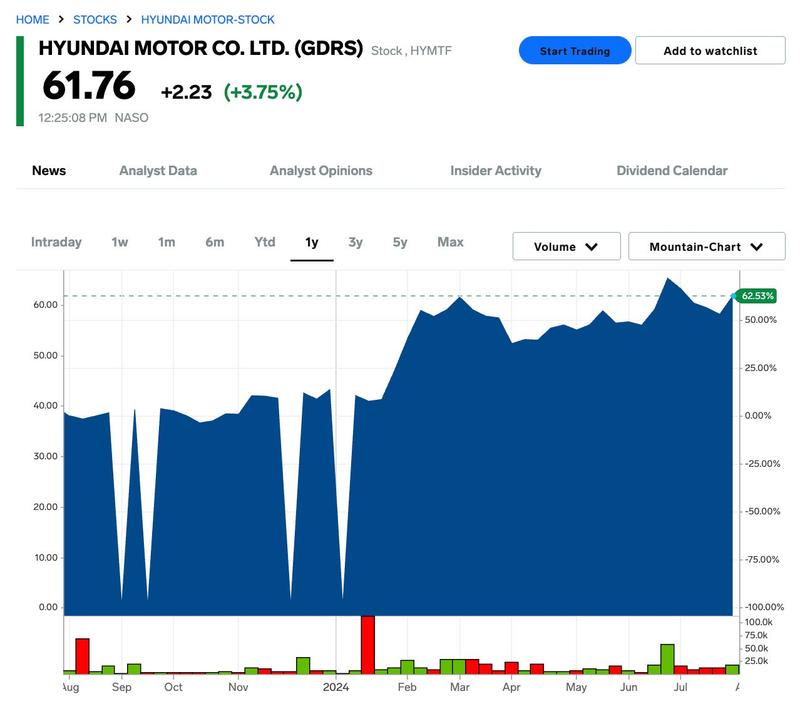Screen dimensions: 800x707
Task: Select the 1w chart range
Action: (x=120, y=242)
